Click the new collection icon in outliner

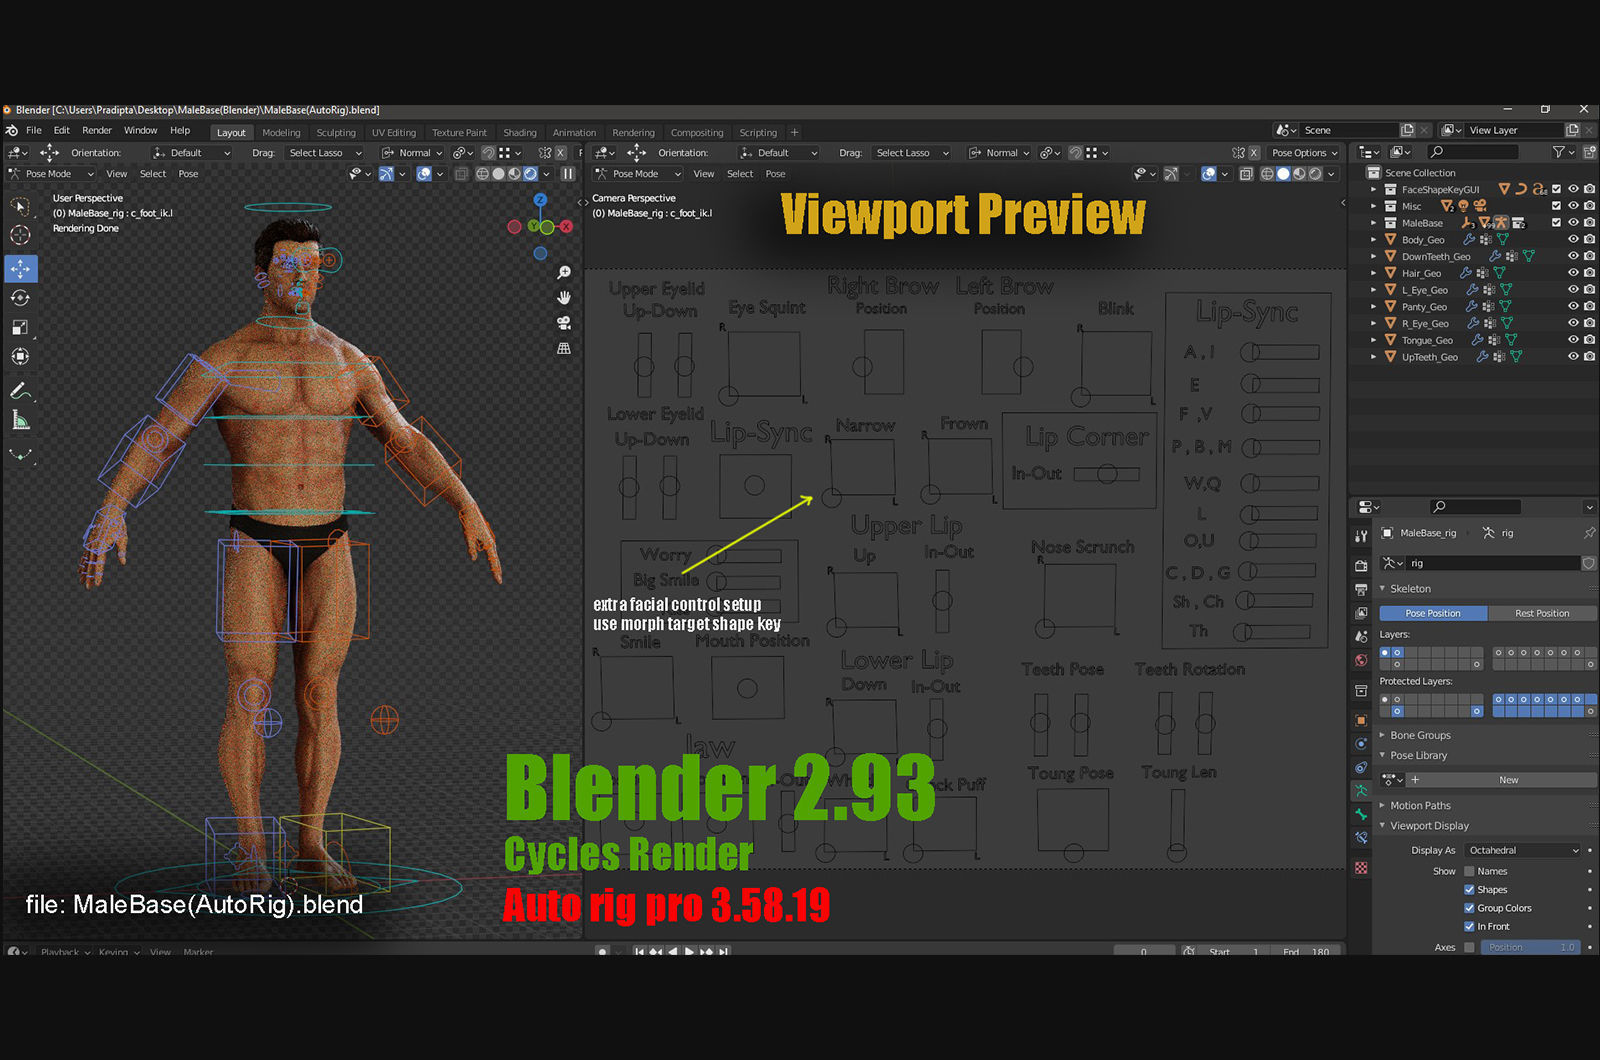(x=1590, y=152)
